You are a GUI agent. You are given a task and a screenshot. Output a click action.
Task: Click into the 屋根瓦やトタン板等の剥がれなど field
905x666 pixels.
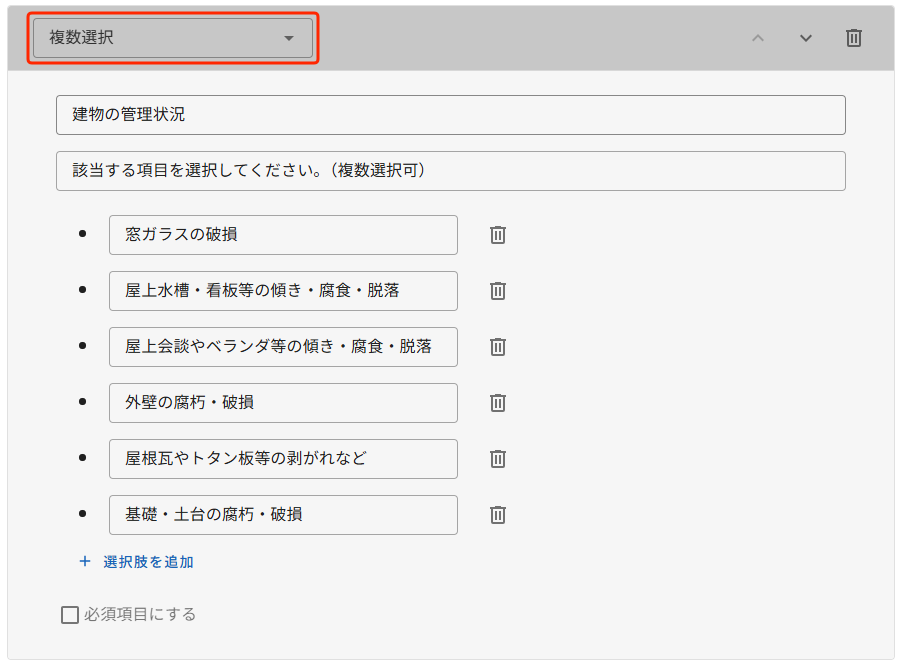point(283,459)
